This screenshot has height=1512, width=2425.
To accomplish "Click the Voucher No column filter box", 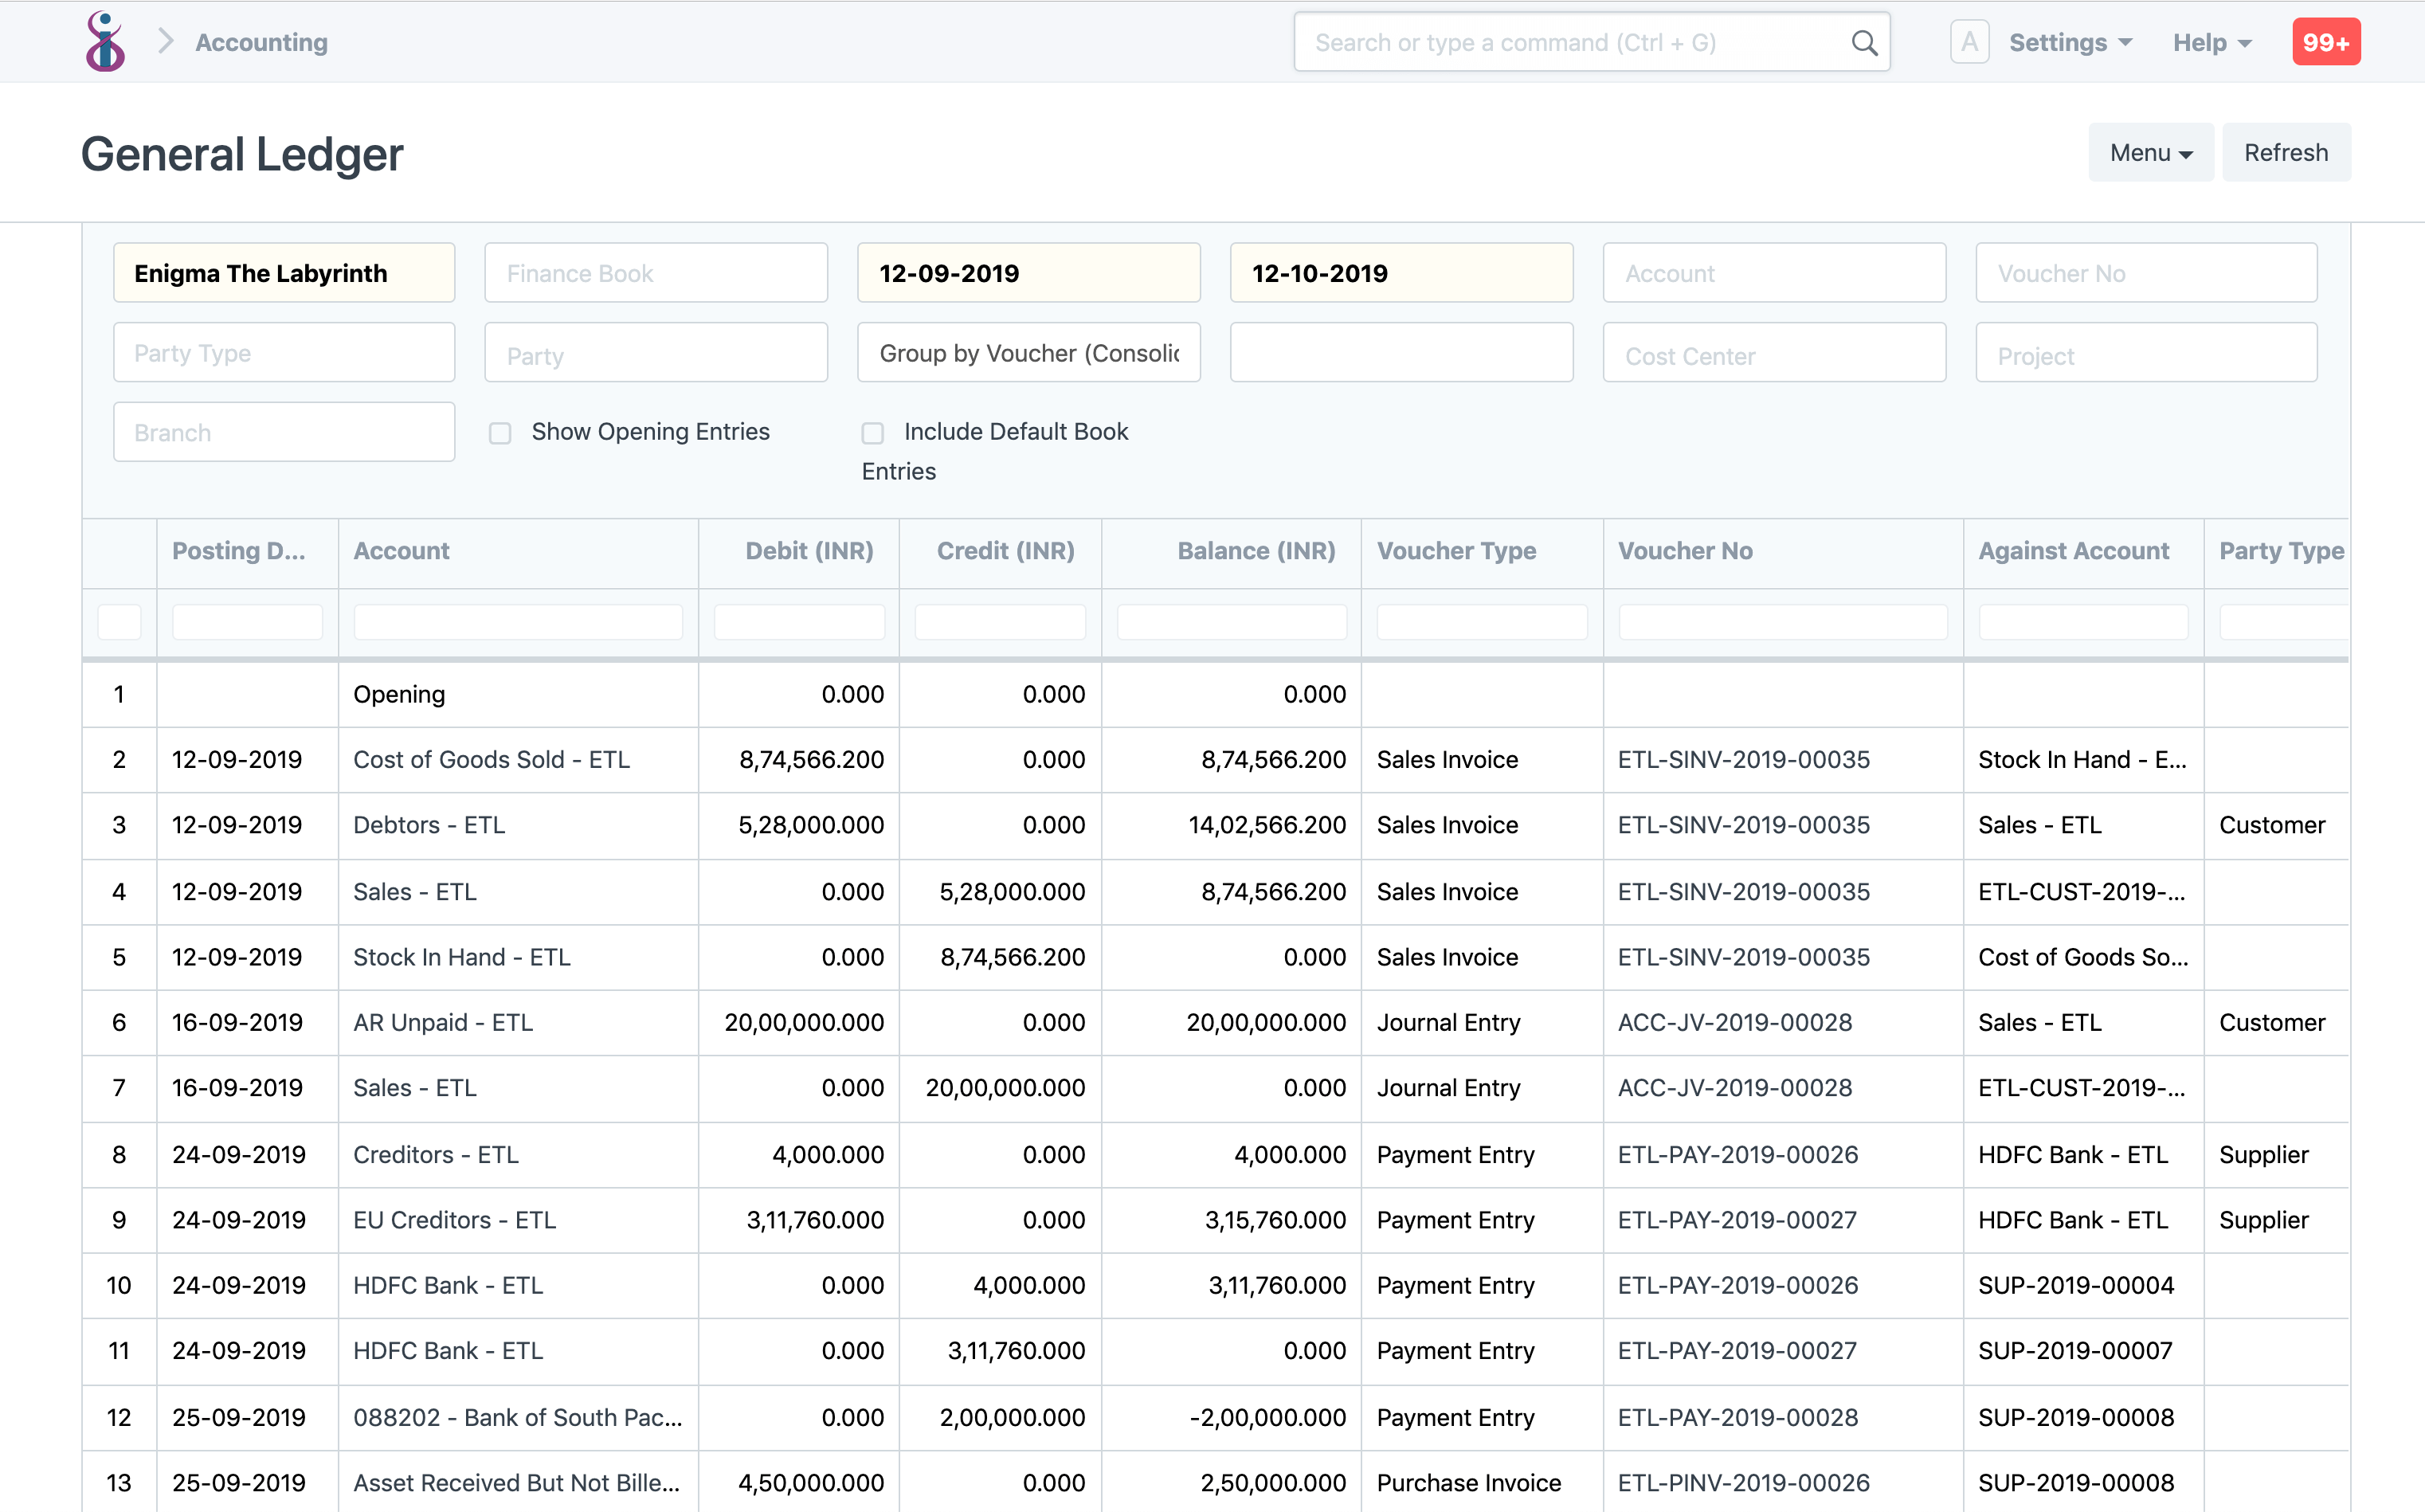I will coord(1782,621).
